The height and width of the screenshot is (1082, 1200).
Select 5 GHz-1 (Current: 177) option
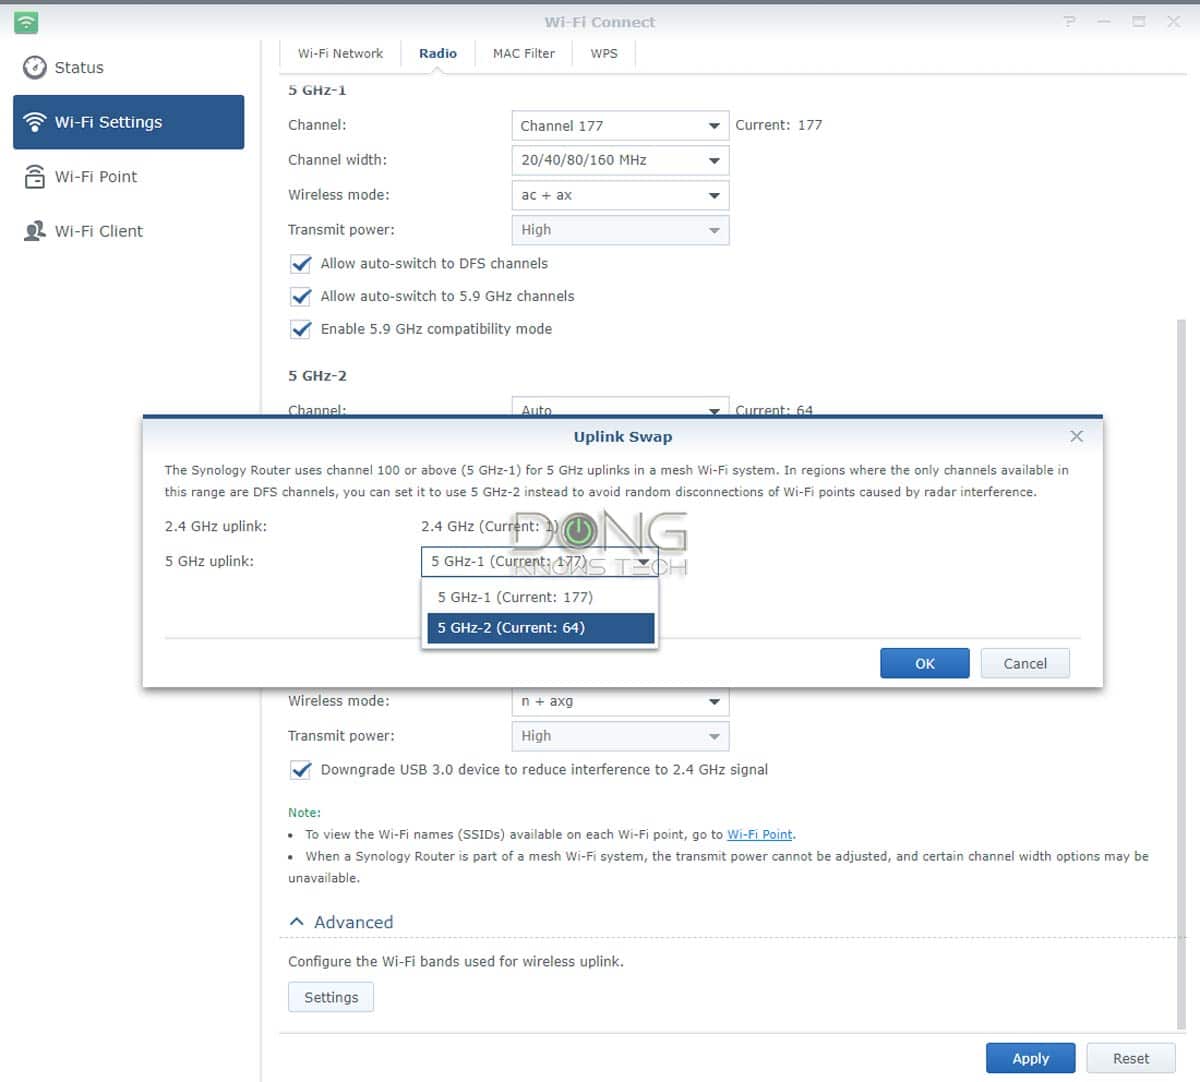coord(540,597)
